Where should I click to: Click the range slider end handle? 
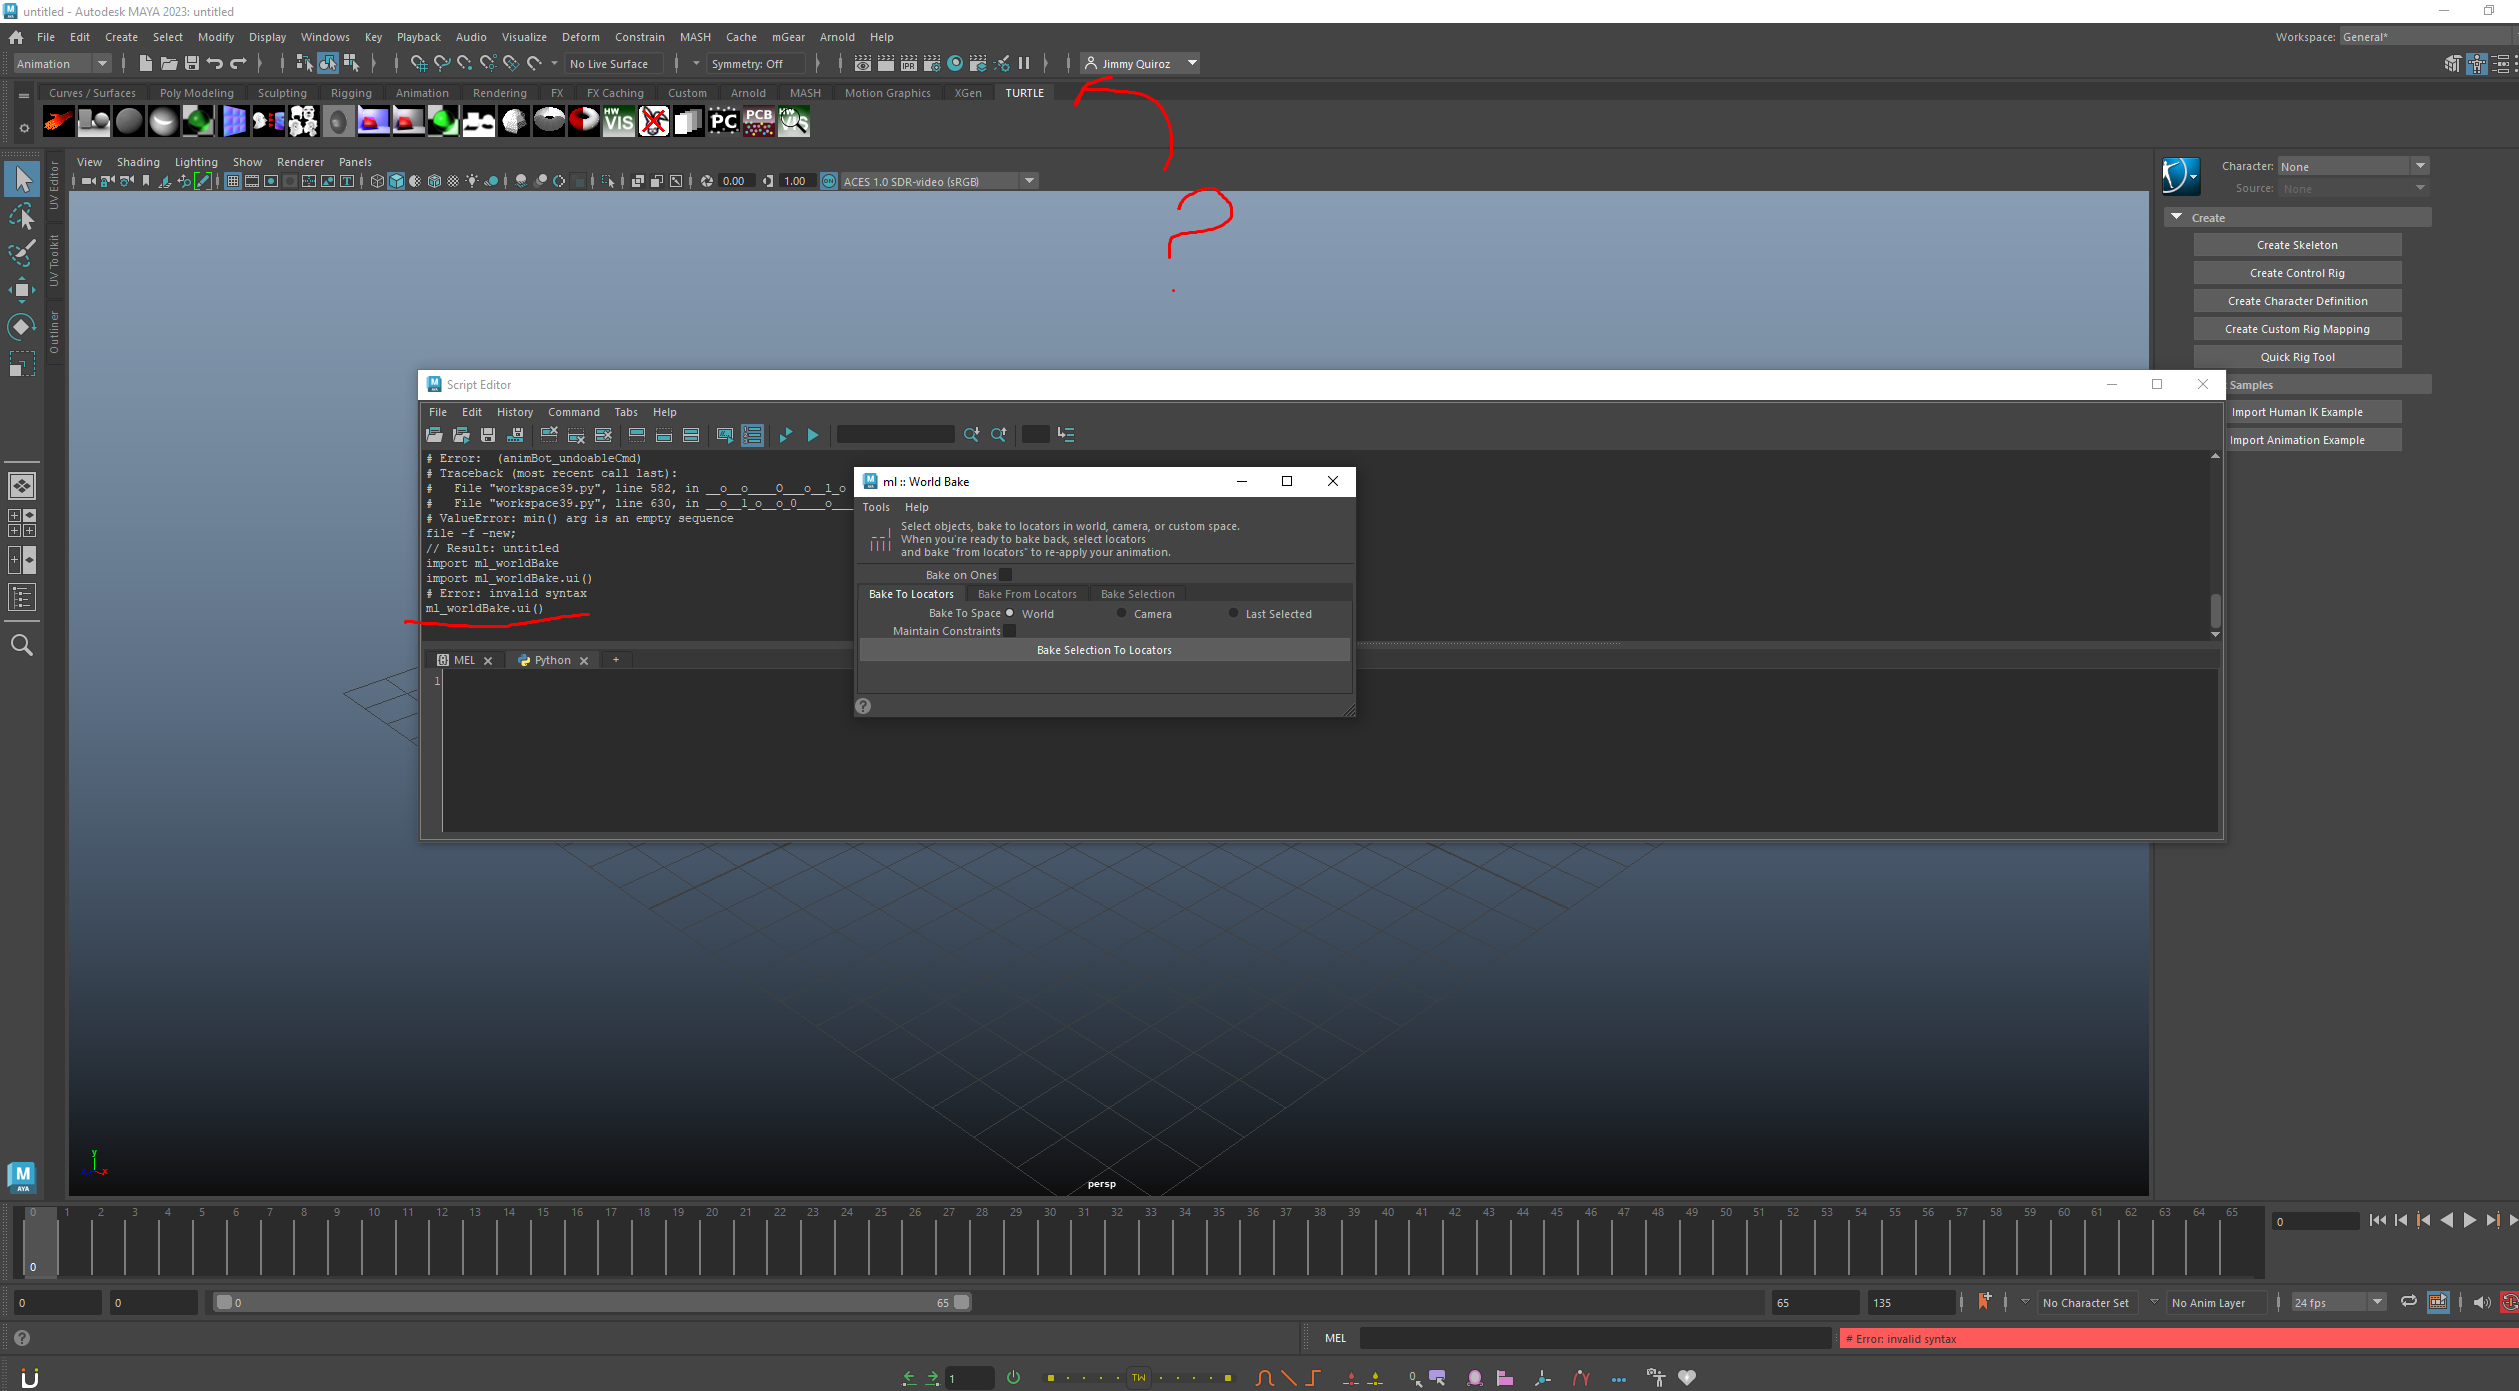(x=961, y=1302)
